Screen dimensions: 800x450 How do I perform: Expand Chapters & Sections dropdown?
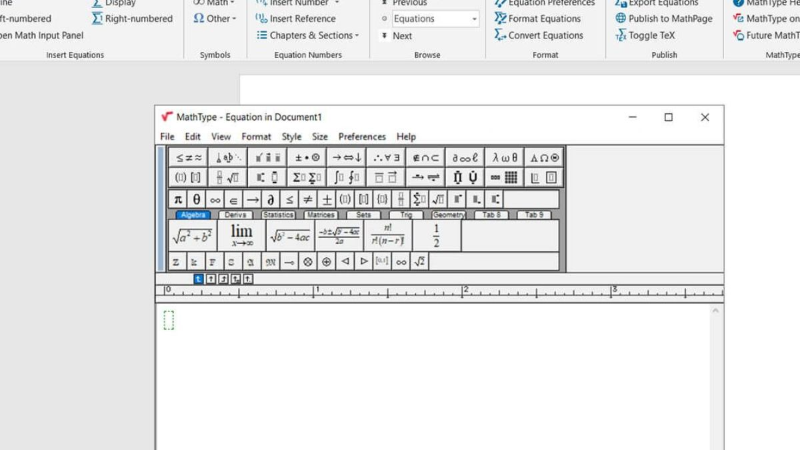click(x=308, y=35)
